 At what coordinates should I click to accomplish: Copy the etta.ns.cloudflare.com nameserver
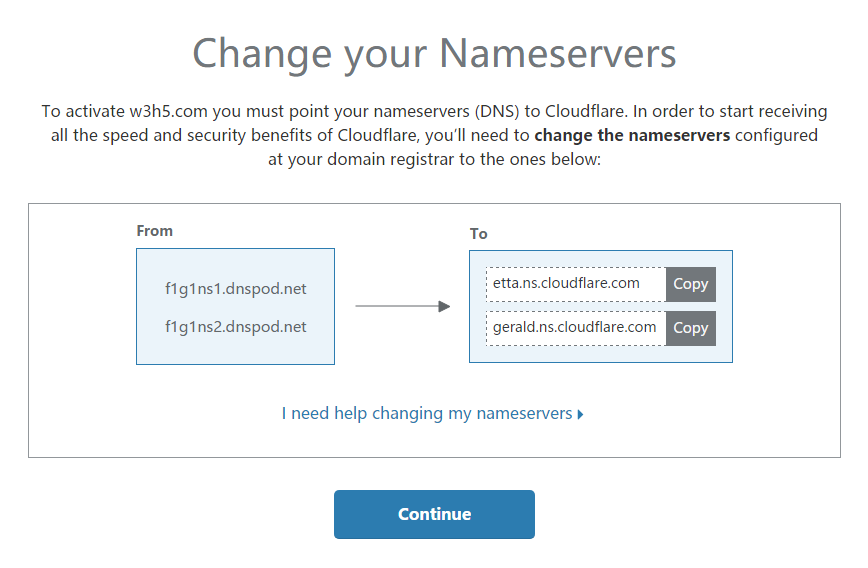point(690,284)
